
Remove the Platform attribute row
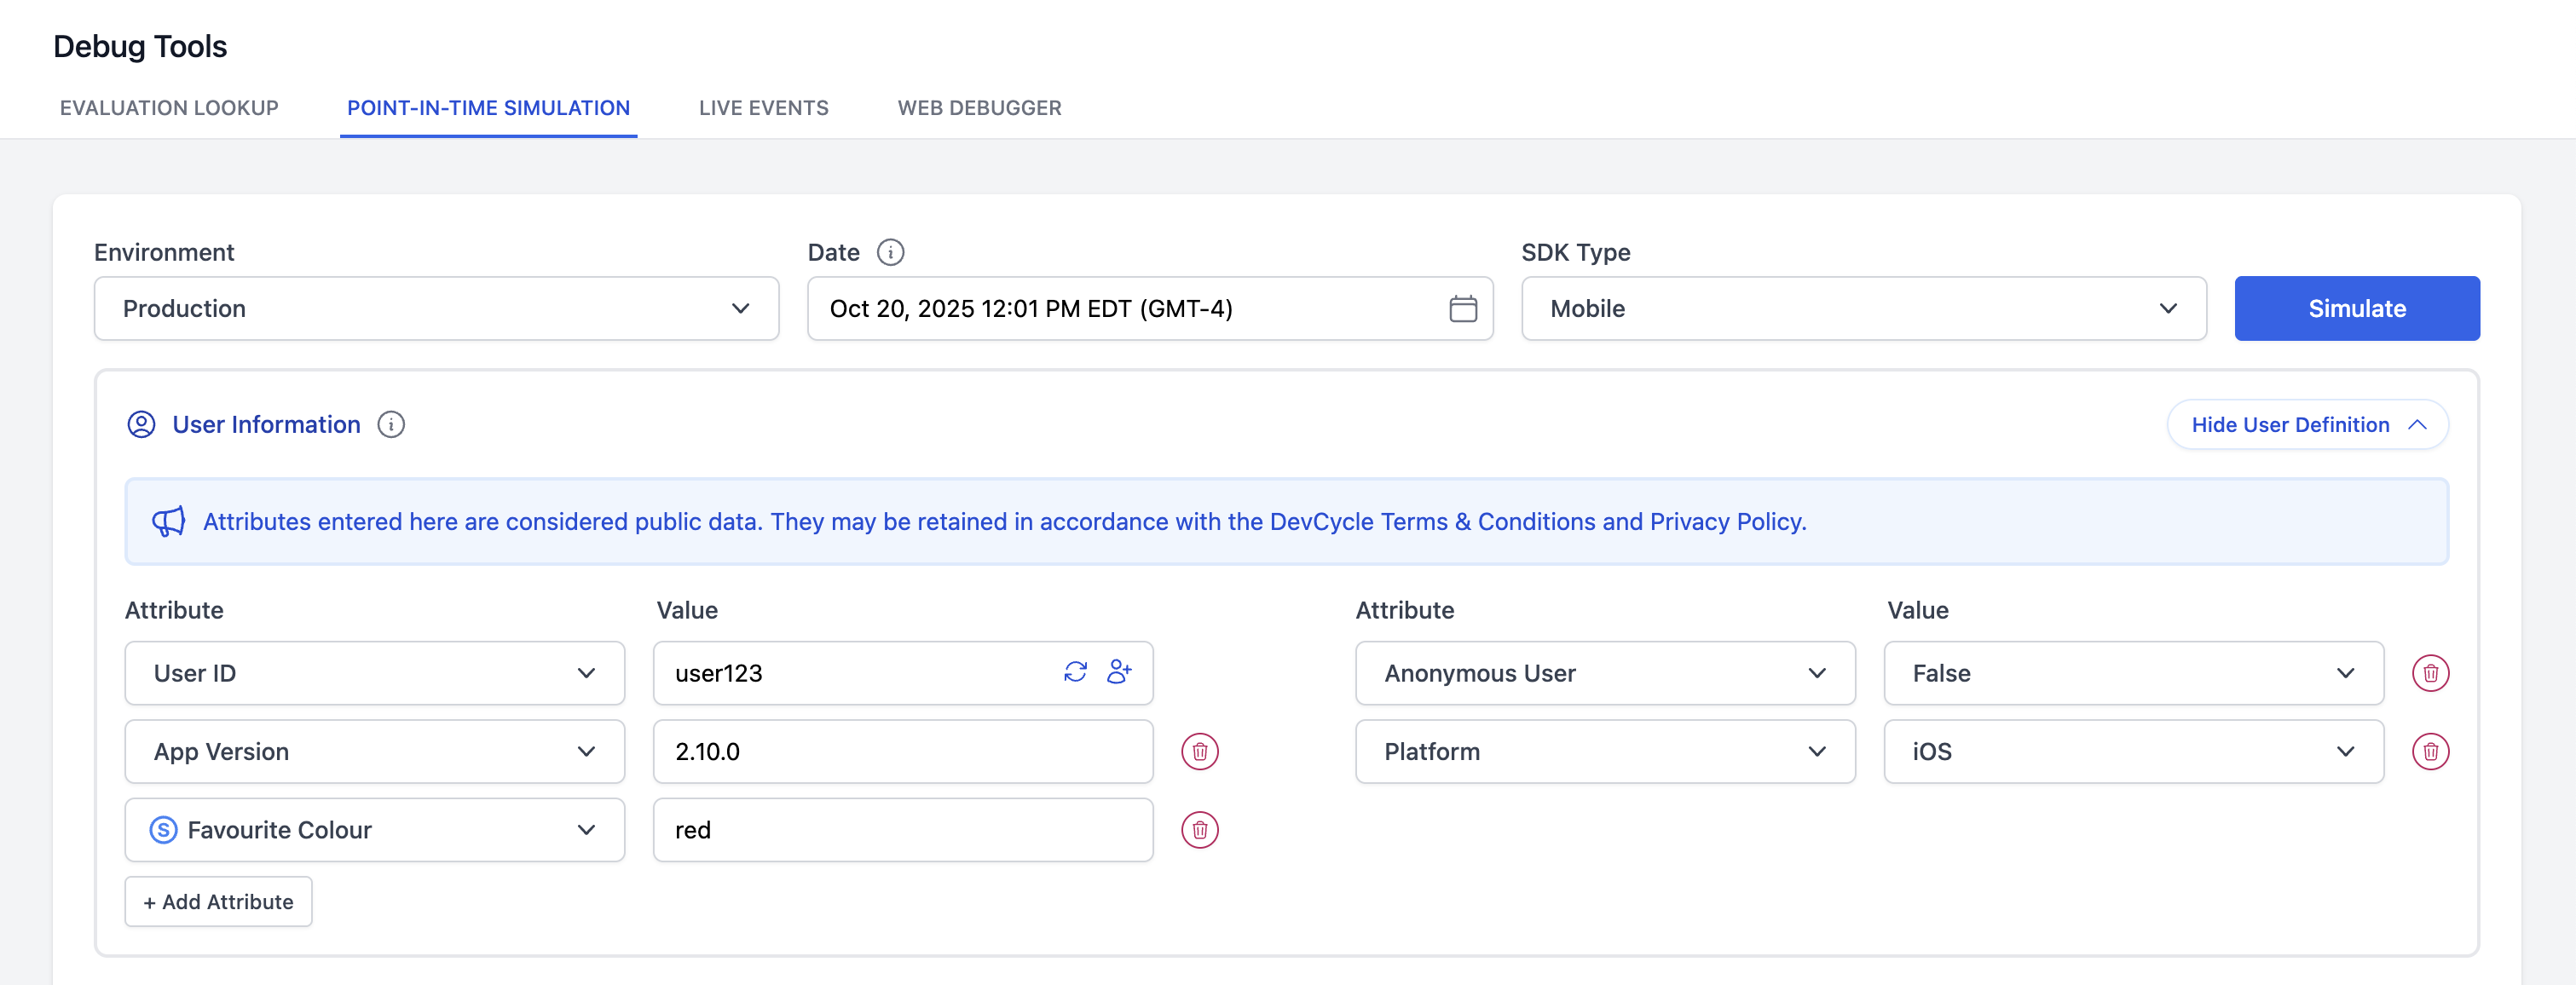point(2429,751)
